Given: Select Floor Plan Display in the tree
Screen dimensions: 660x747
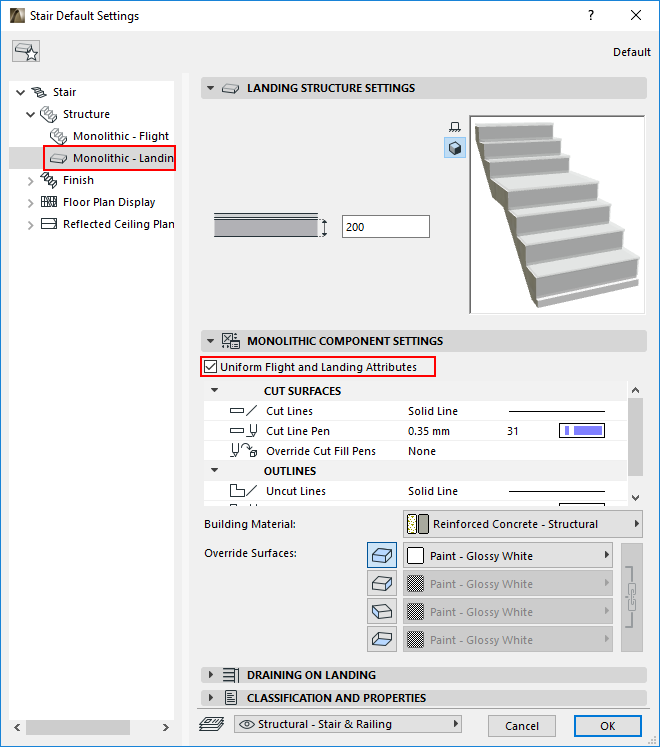Looking at the screenshot, I should [x=109, y=202].
